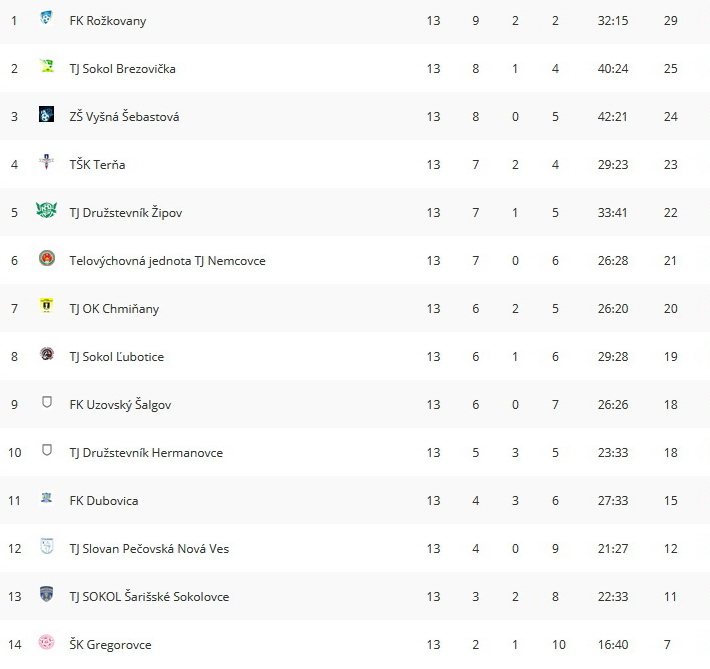Open the FK Dubovica team link
The height and width of the screenshot is (669, 710).
pos(104,501)
